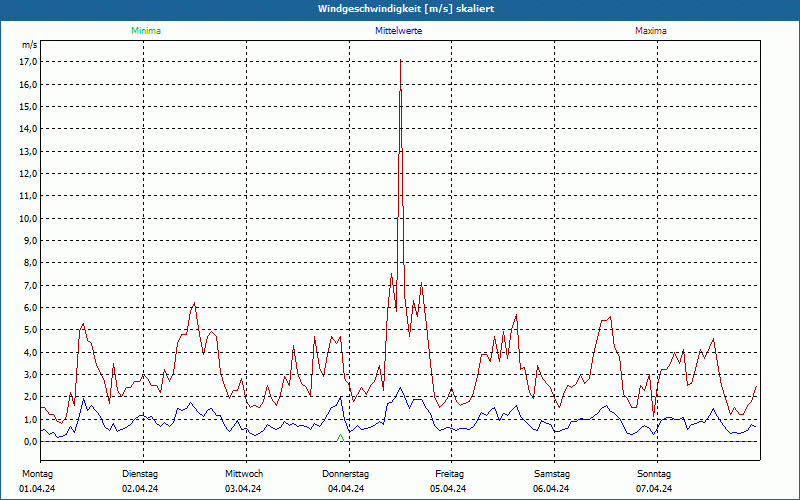Click the 14,0 y-axis value
Screen dimensions: 800x500
pos(29,129)
